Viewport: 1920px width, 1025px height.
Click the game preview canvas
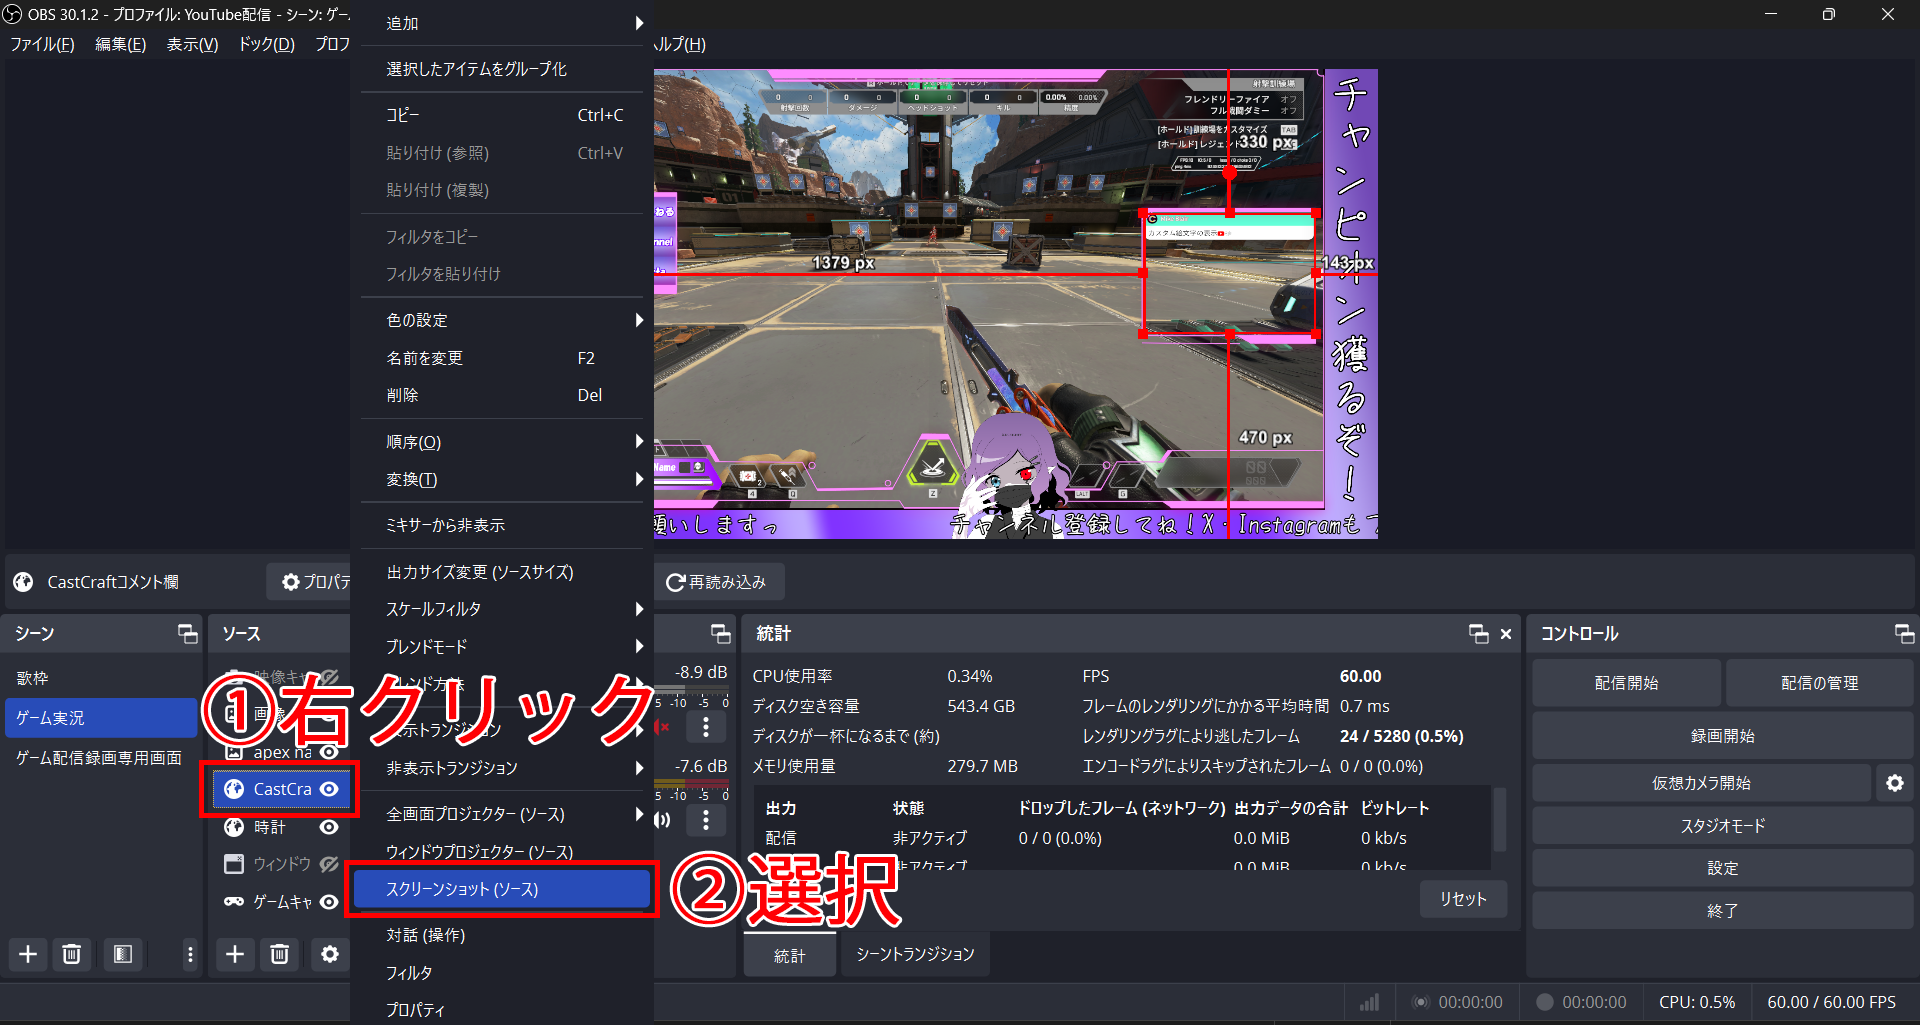pyautogui.click(x=1016, y=304)
